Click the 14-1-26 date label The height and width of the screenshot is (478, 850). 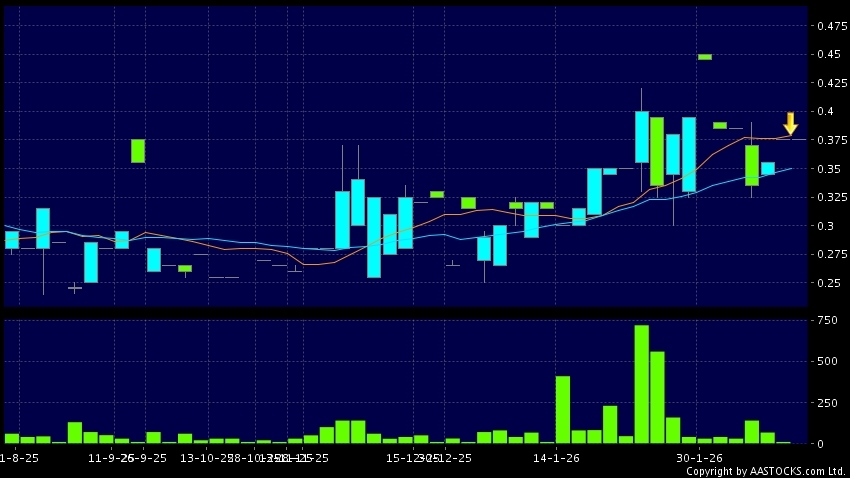coord(557,457)
